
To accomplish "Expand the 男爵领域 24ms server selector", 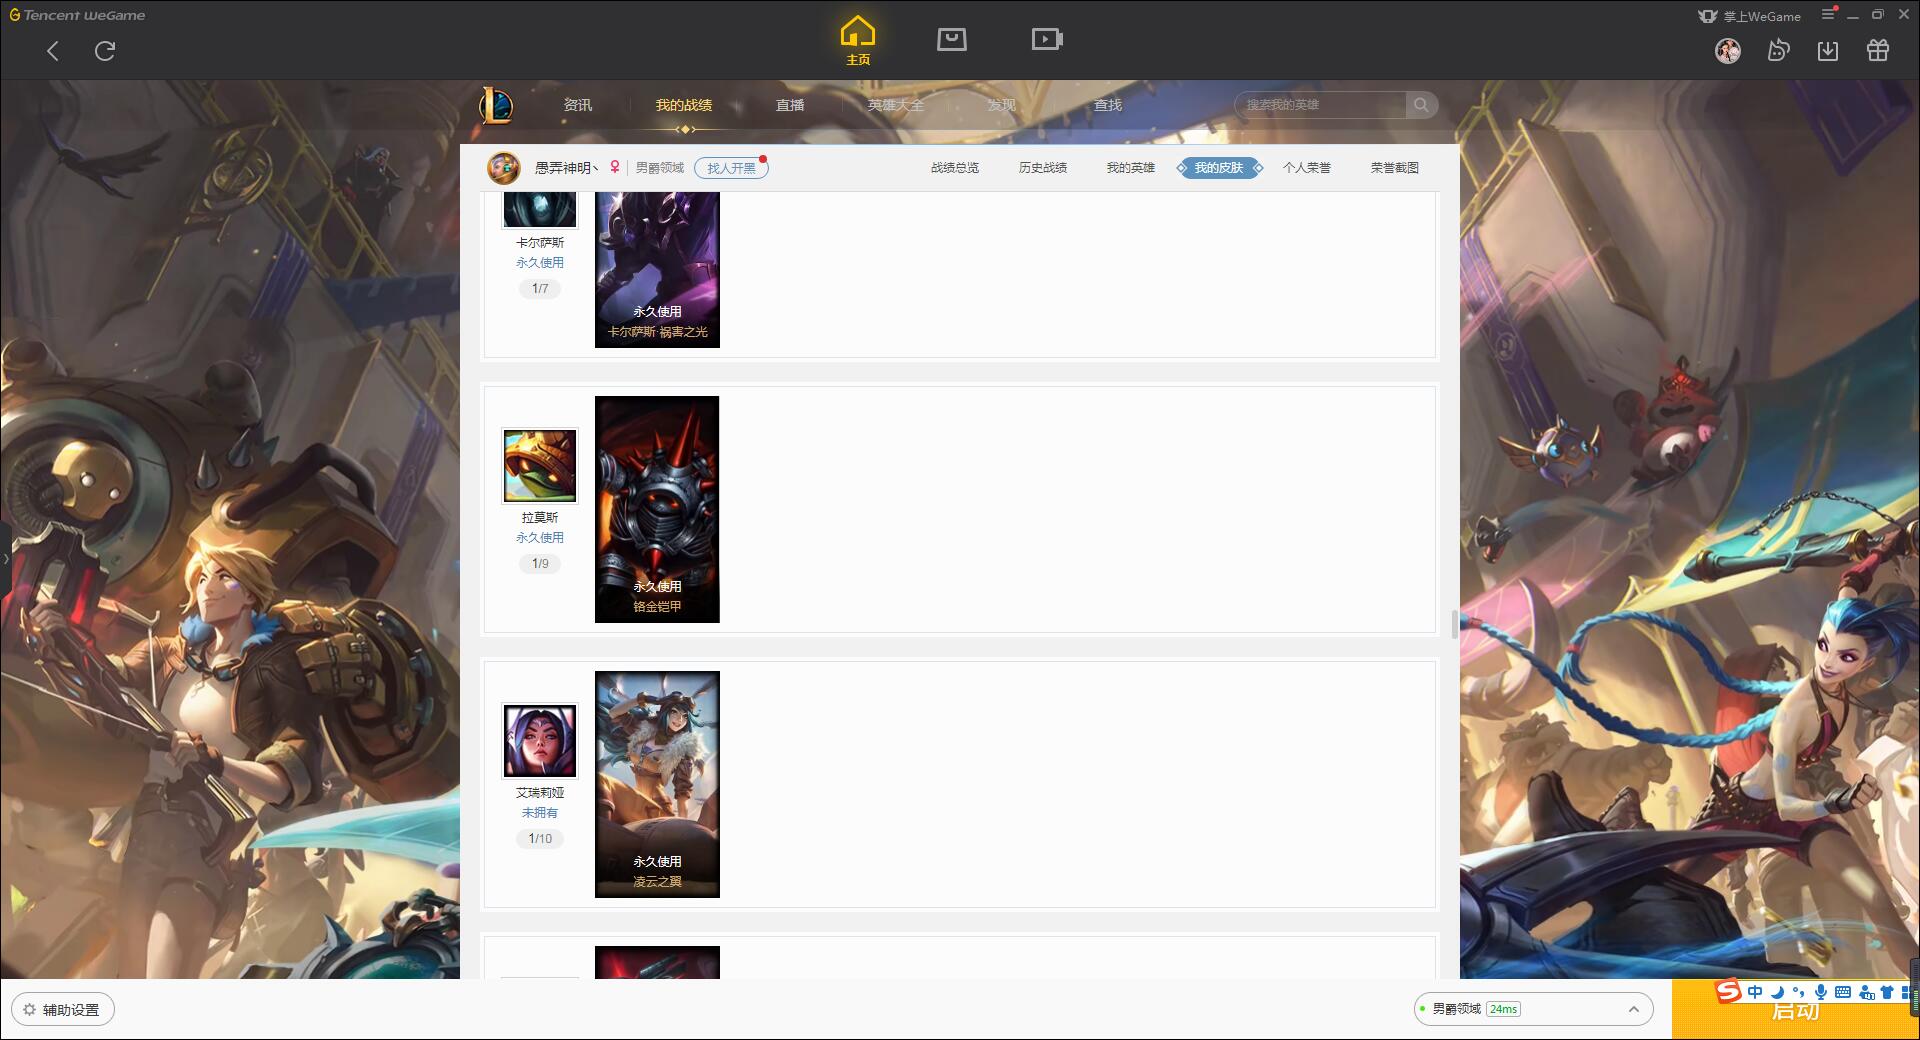I will 1532,1009.
